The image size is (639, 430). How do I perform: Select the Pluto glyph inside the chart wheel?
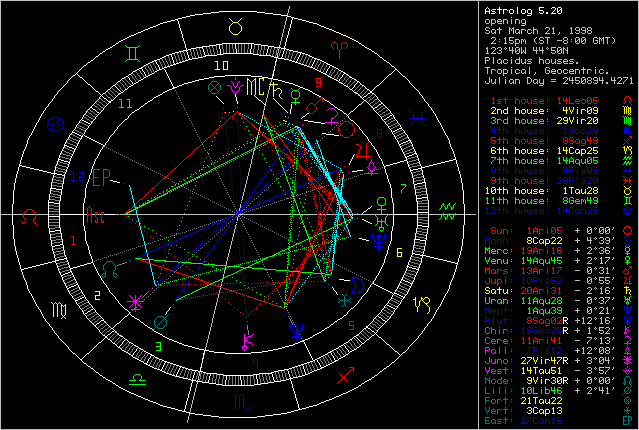(x=296, y=331)
